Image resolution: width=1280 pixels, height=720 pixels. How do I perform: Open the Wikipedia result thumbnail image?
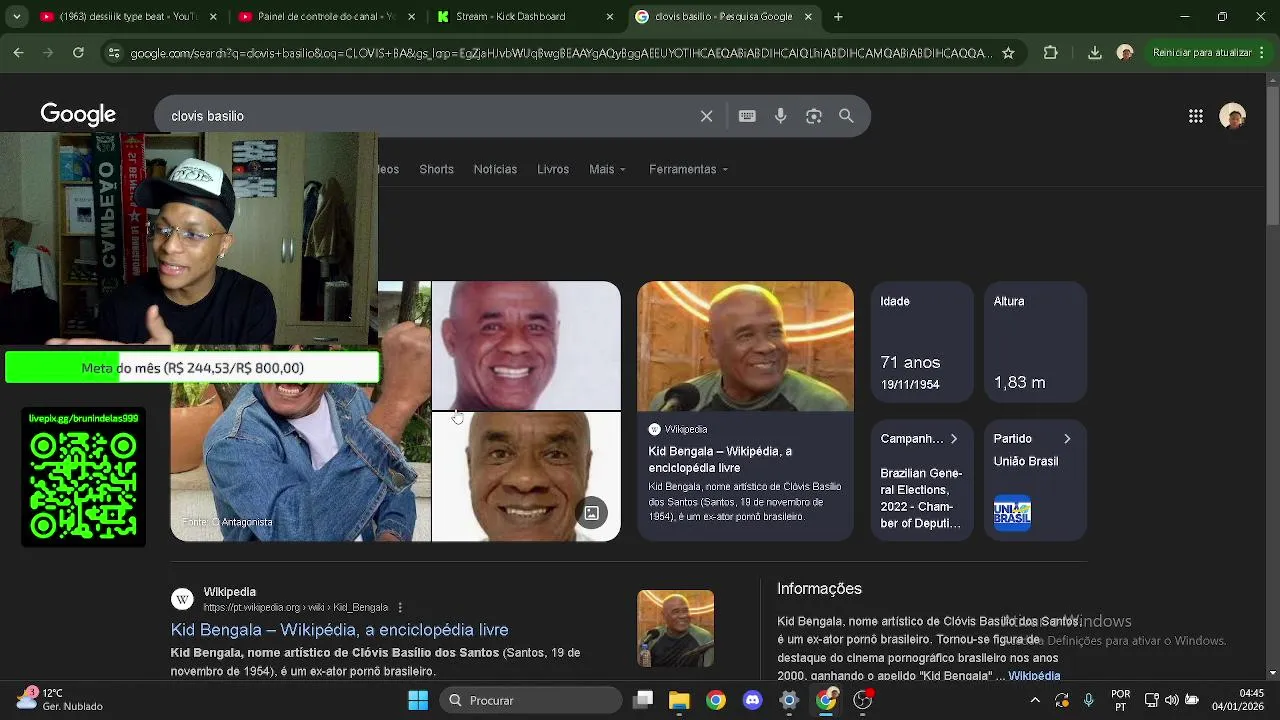675,628
